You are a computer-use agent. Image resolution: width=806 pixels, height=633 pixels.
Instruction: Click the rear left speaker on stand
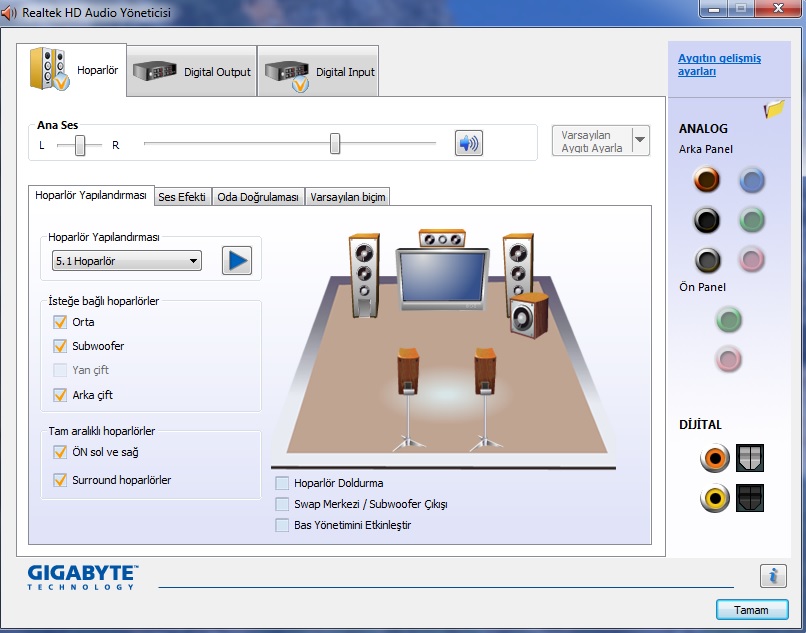tap(408, 399)
